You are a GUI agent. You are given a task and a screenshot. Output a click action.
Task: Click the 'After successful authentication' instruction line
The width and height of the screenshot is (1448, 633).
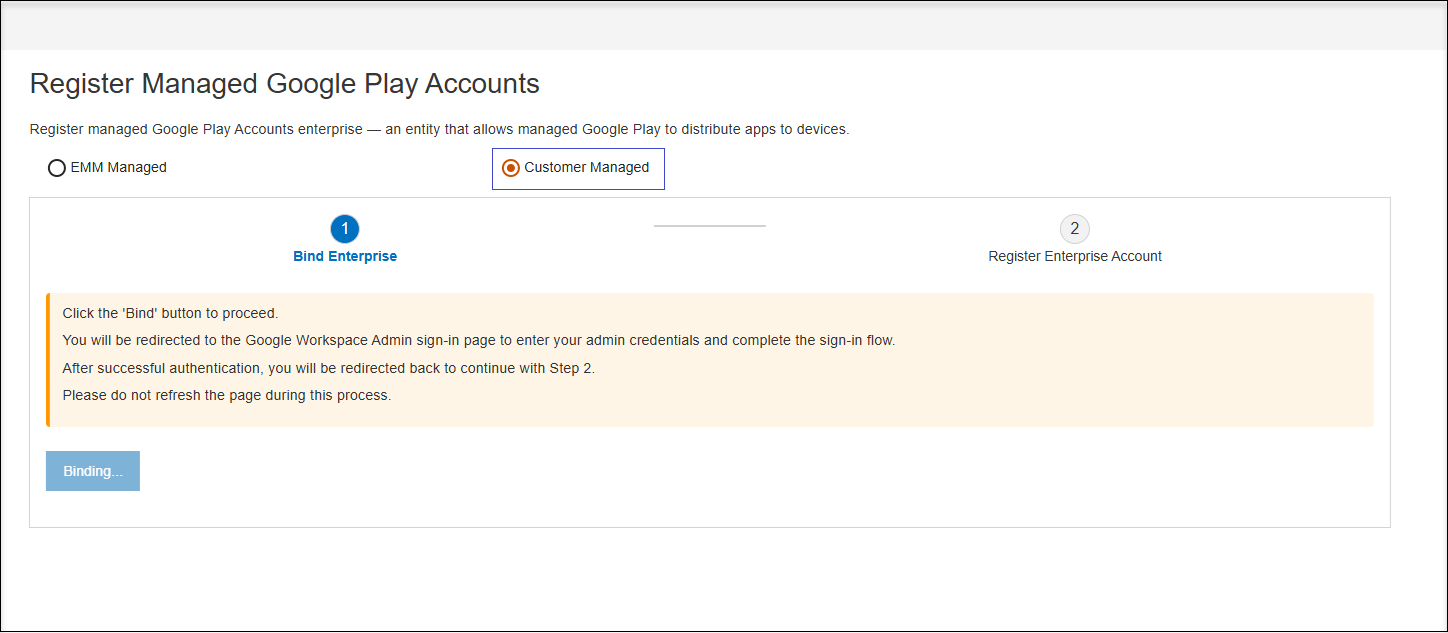328,368
